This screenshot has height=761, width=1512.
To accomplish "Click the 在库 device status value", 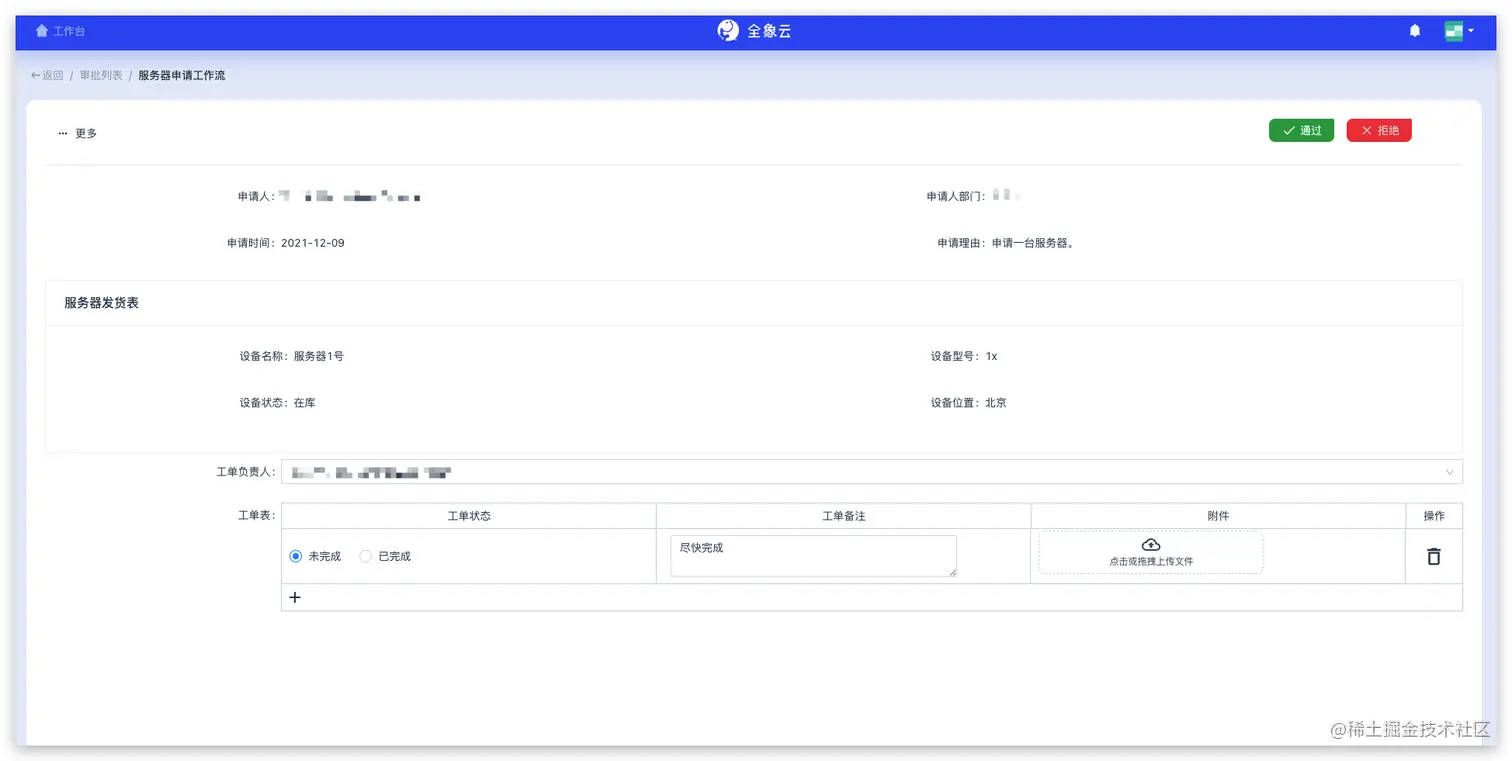I will [305, 403].
